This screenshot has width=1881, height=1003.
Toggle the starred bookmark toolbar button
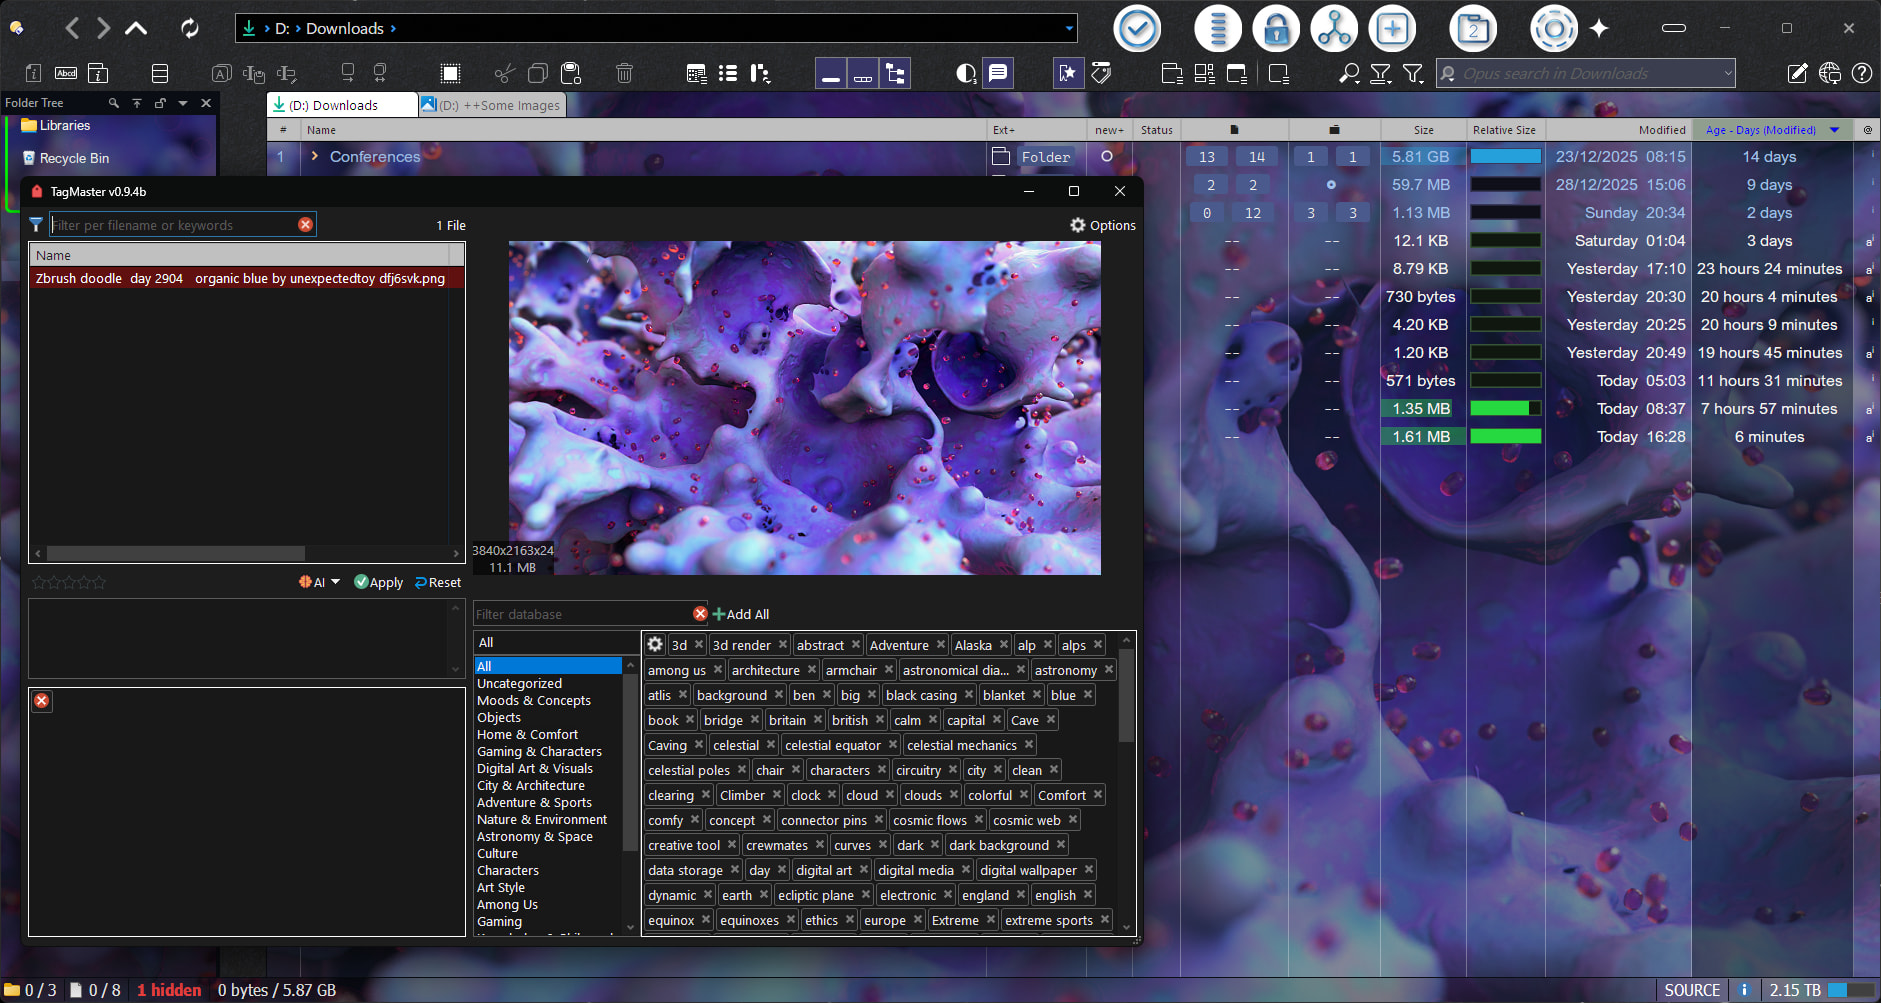tap(1068, 73)
